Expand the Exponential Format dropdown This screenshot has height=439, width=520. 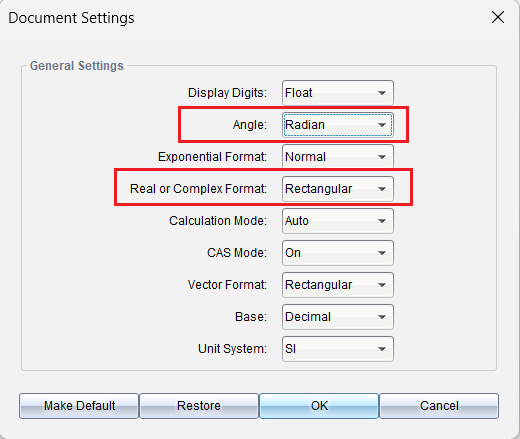pos(338,157)
